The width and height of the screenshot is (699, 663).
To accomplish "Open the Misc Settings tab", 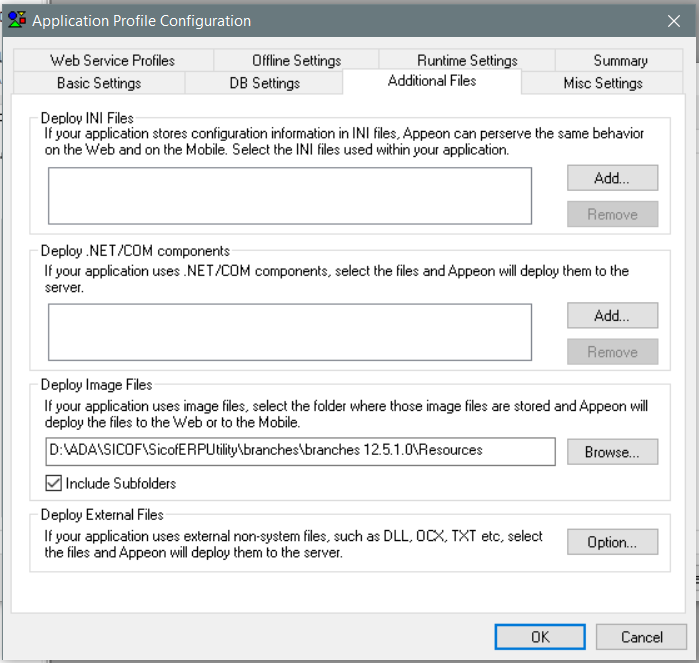I will [603, 83].
